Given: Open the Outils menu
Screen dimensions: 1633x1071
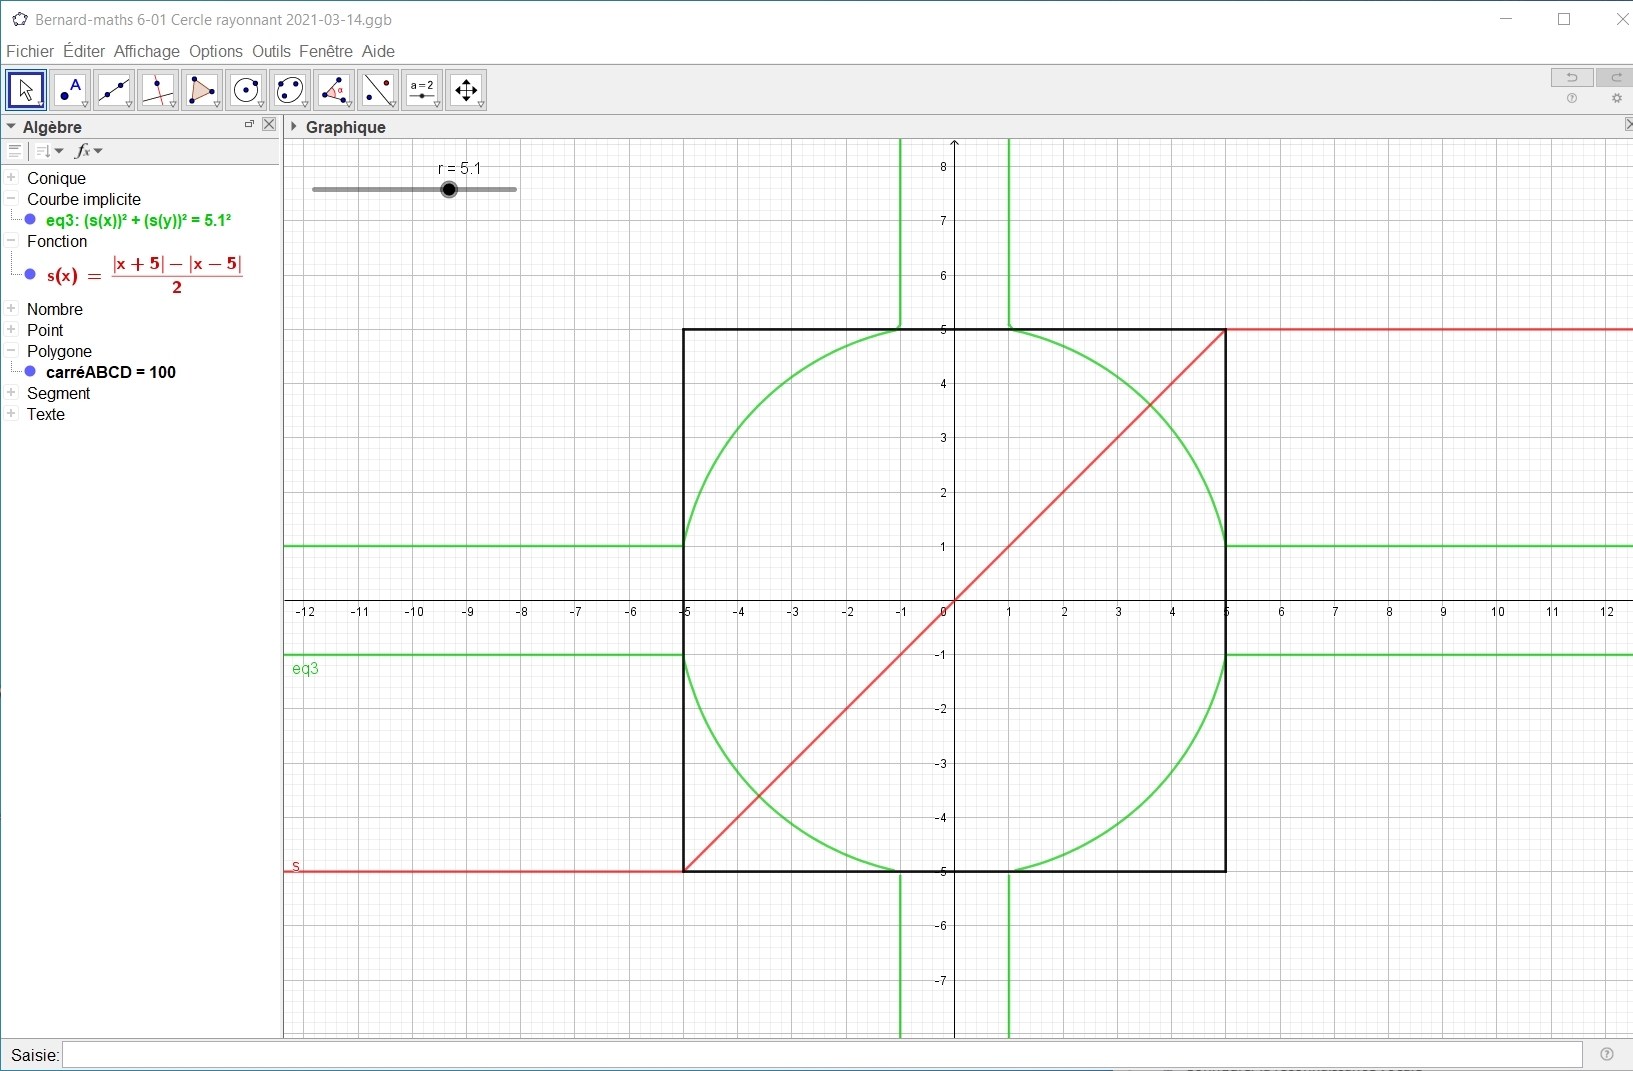Looking at the screenshot, I should (x=272, y=51).
